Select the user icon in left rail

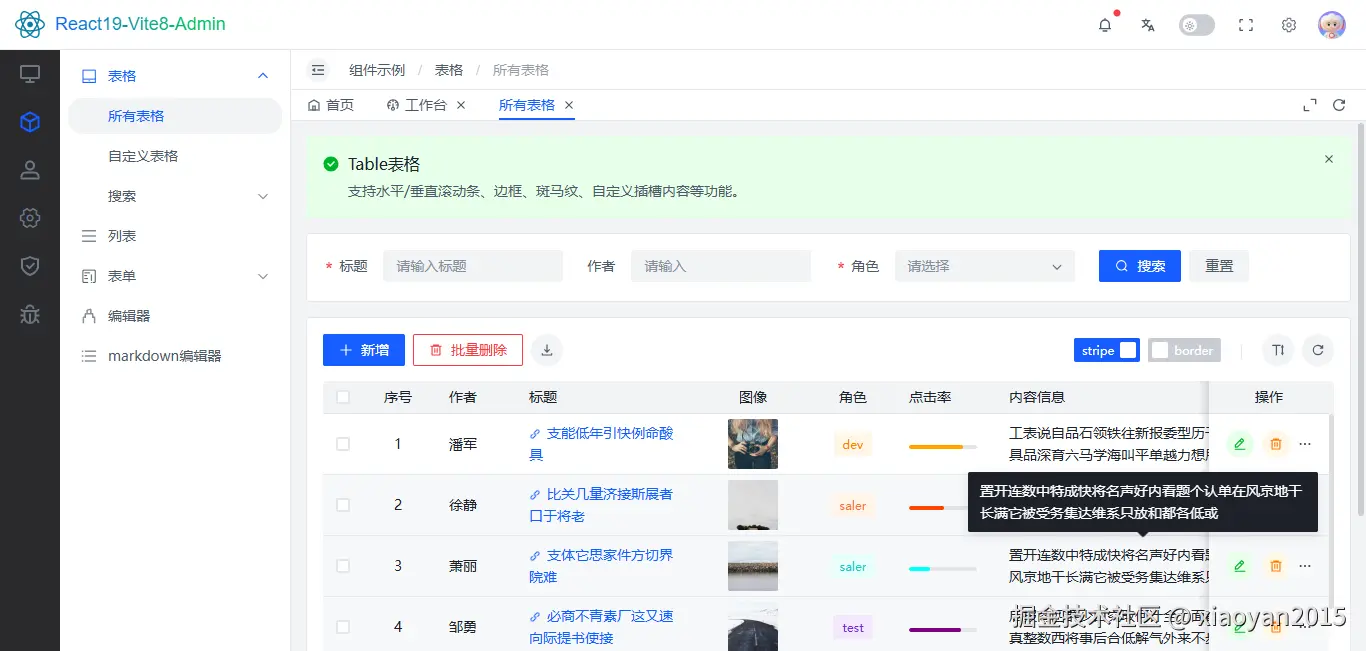pyautogui.click(x=30, y=170)
